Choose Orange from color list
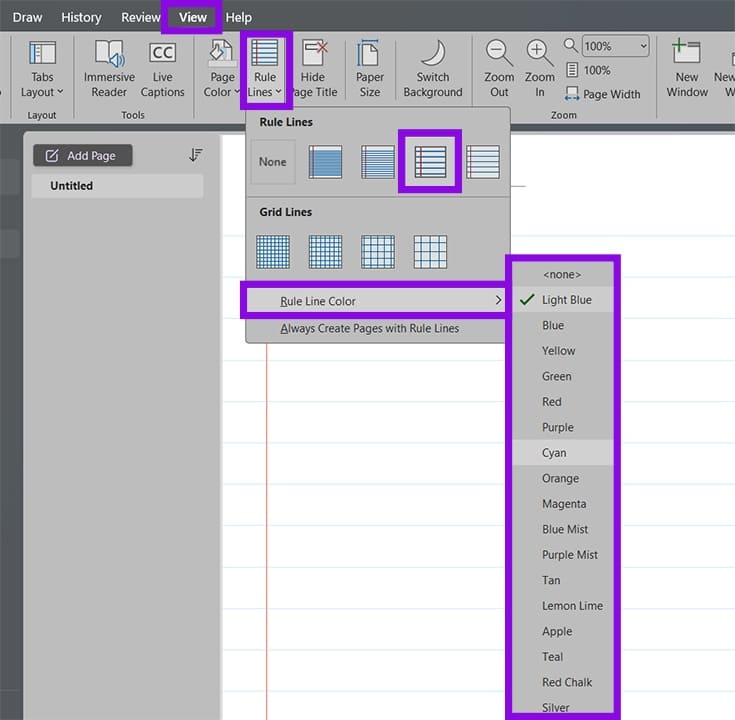Screen dimensions: 735x720 click(562, 478)
